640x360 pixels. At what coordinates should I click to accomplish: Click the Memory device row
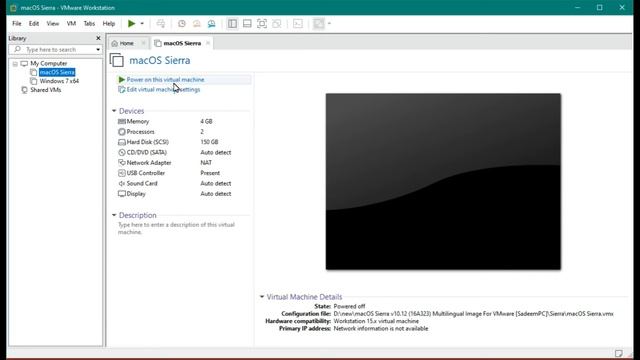[x=183, y=121]
